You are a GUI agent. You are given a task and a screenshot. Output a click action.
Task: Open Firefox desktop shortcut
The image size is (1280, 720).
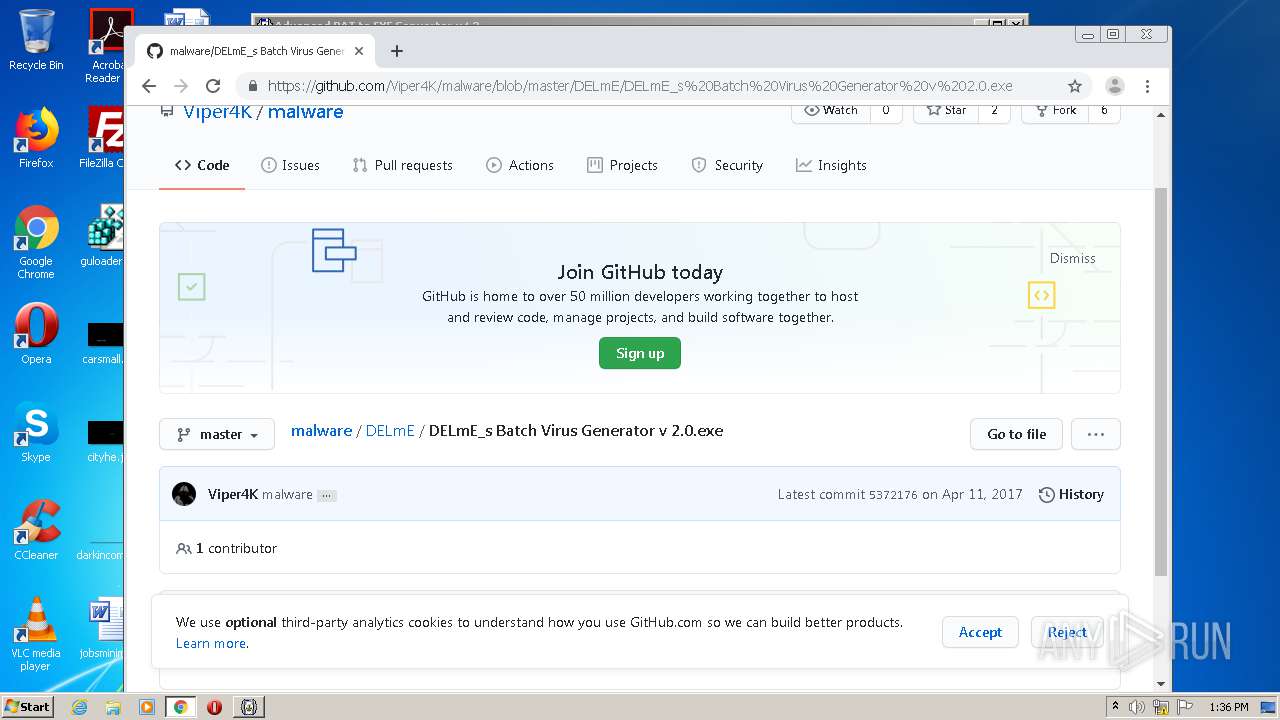[36, 138]
